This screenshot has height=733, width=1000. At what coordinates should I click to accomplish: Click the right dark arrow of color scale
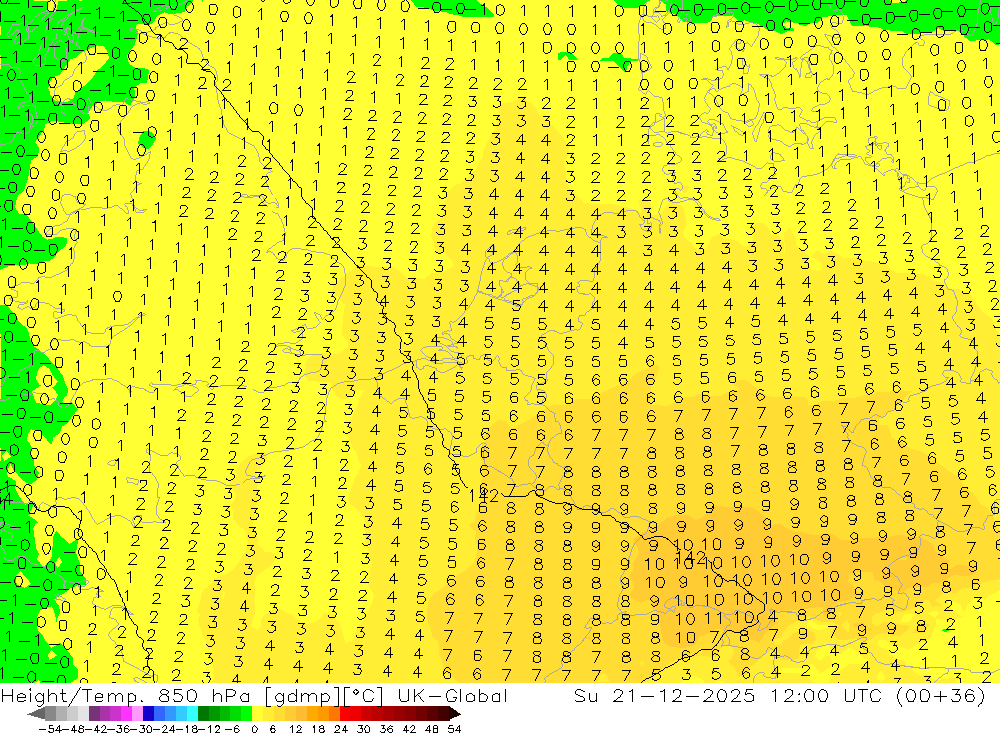(x=455, y=714)
